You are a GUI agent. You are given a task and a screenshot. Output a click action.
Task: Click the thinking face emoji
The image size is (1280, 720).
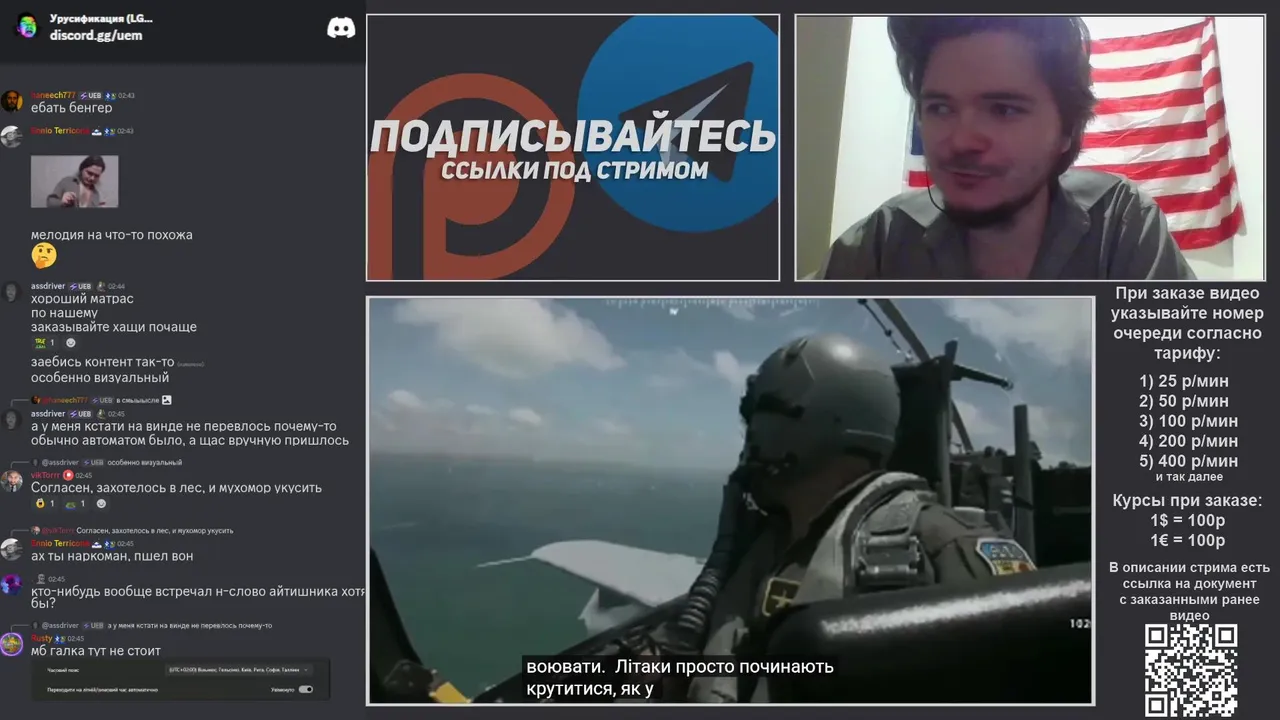[x=44, y=256]
